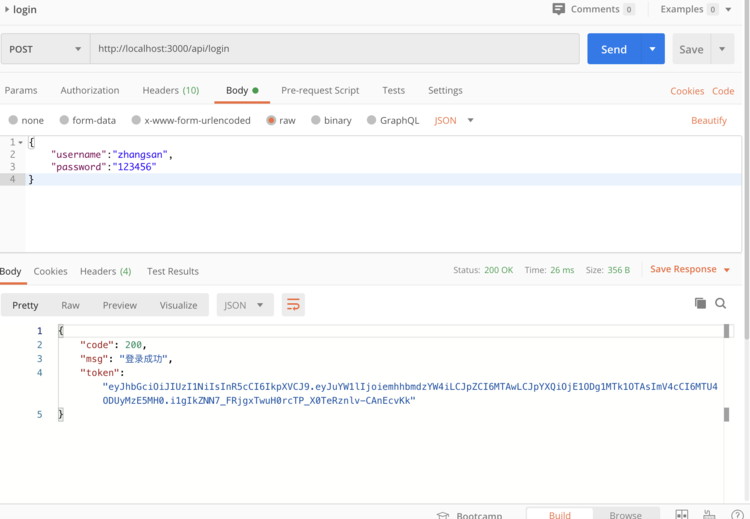The width and height of the screenshot is (750, 519).
Task: Click the "msg" response line
Action: point(126,359)
